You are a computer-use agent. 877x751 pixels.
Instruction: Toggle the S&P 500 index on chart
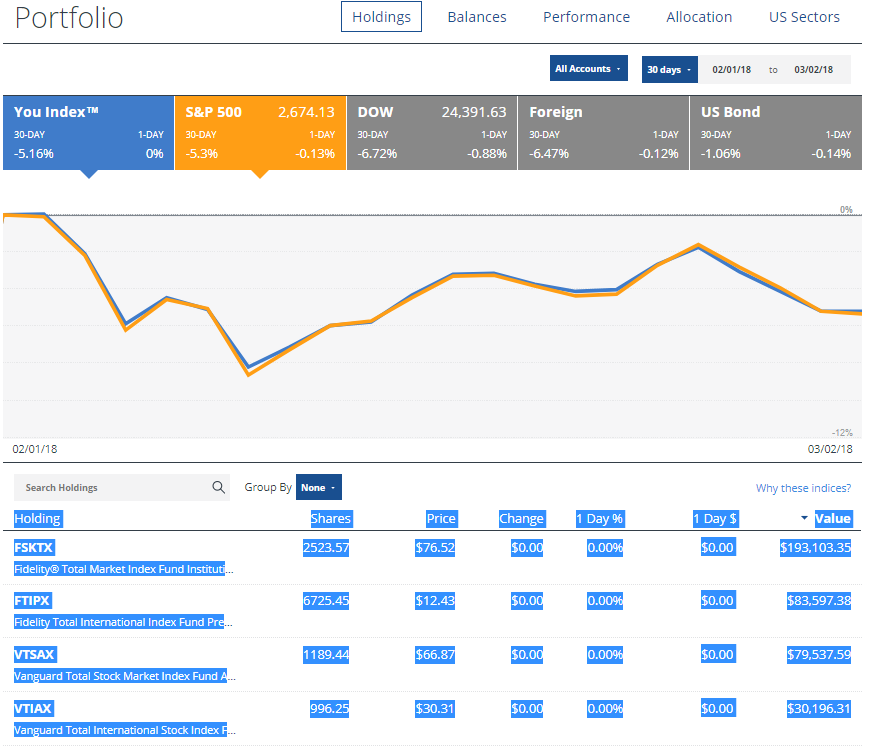coord(260,132)
